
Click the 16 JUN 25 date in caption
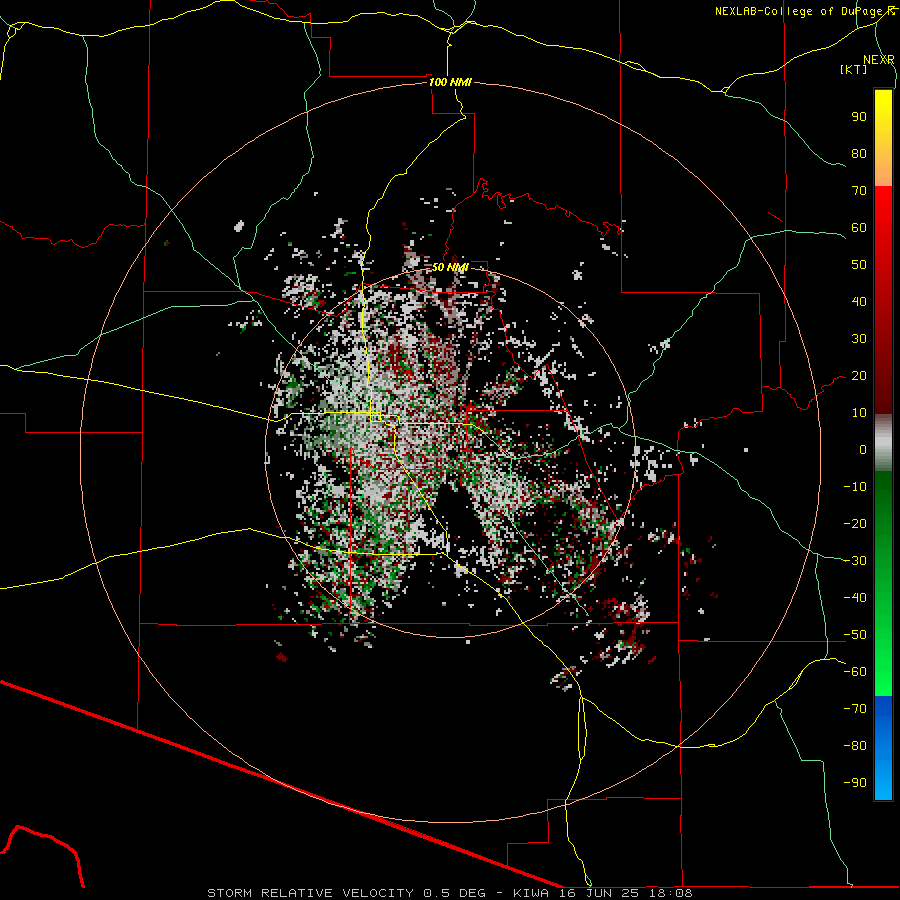pyautogui.click(x=600, y=893)
